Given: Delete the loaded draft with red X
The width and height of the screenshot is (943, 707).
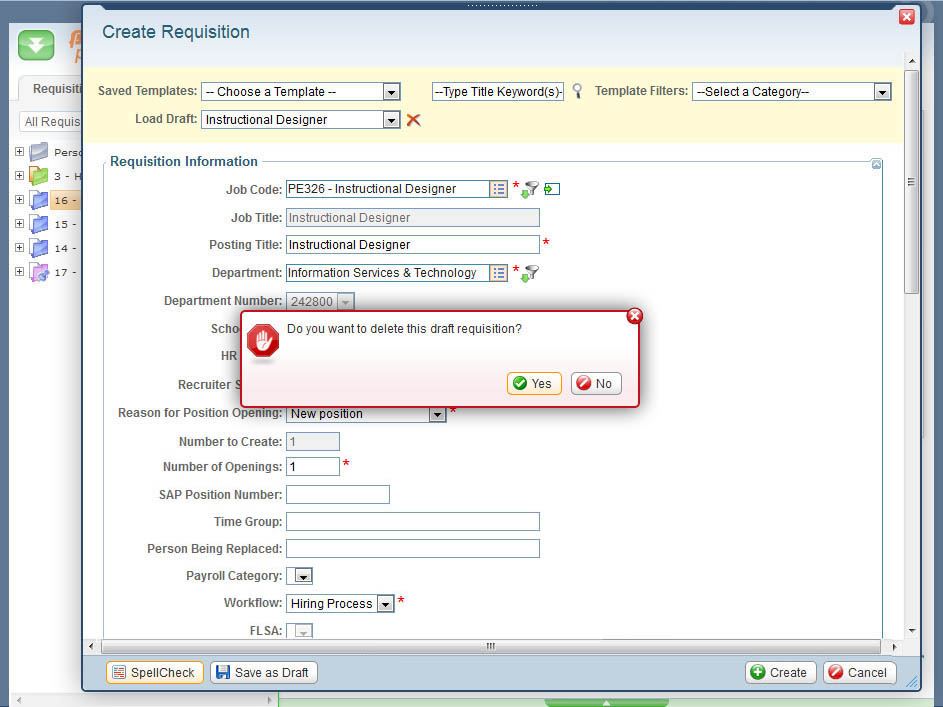Looking at the screenshot, I should coord(413,120).
